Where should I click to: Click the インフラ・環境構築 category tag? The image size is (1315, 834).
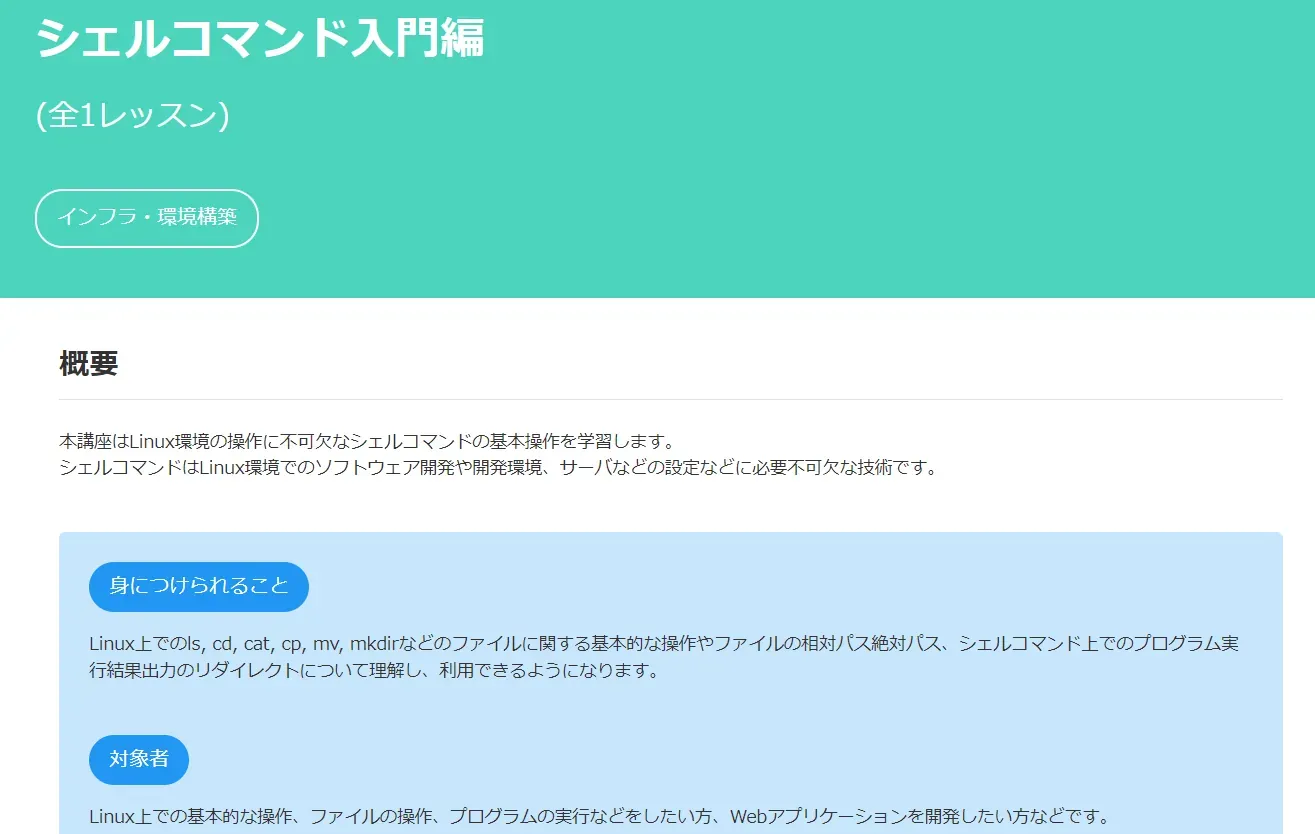tap(147, 218)
